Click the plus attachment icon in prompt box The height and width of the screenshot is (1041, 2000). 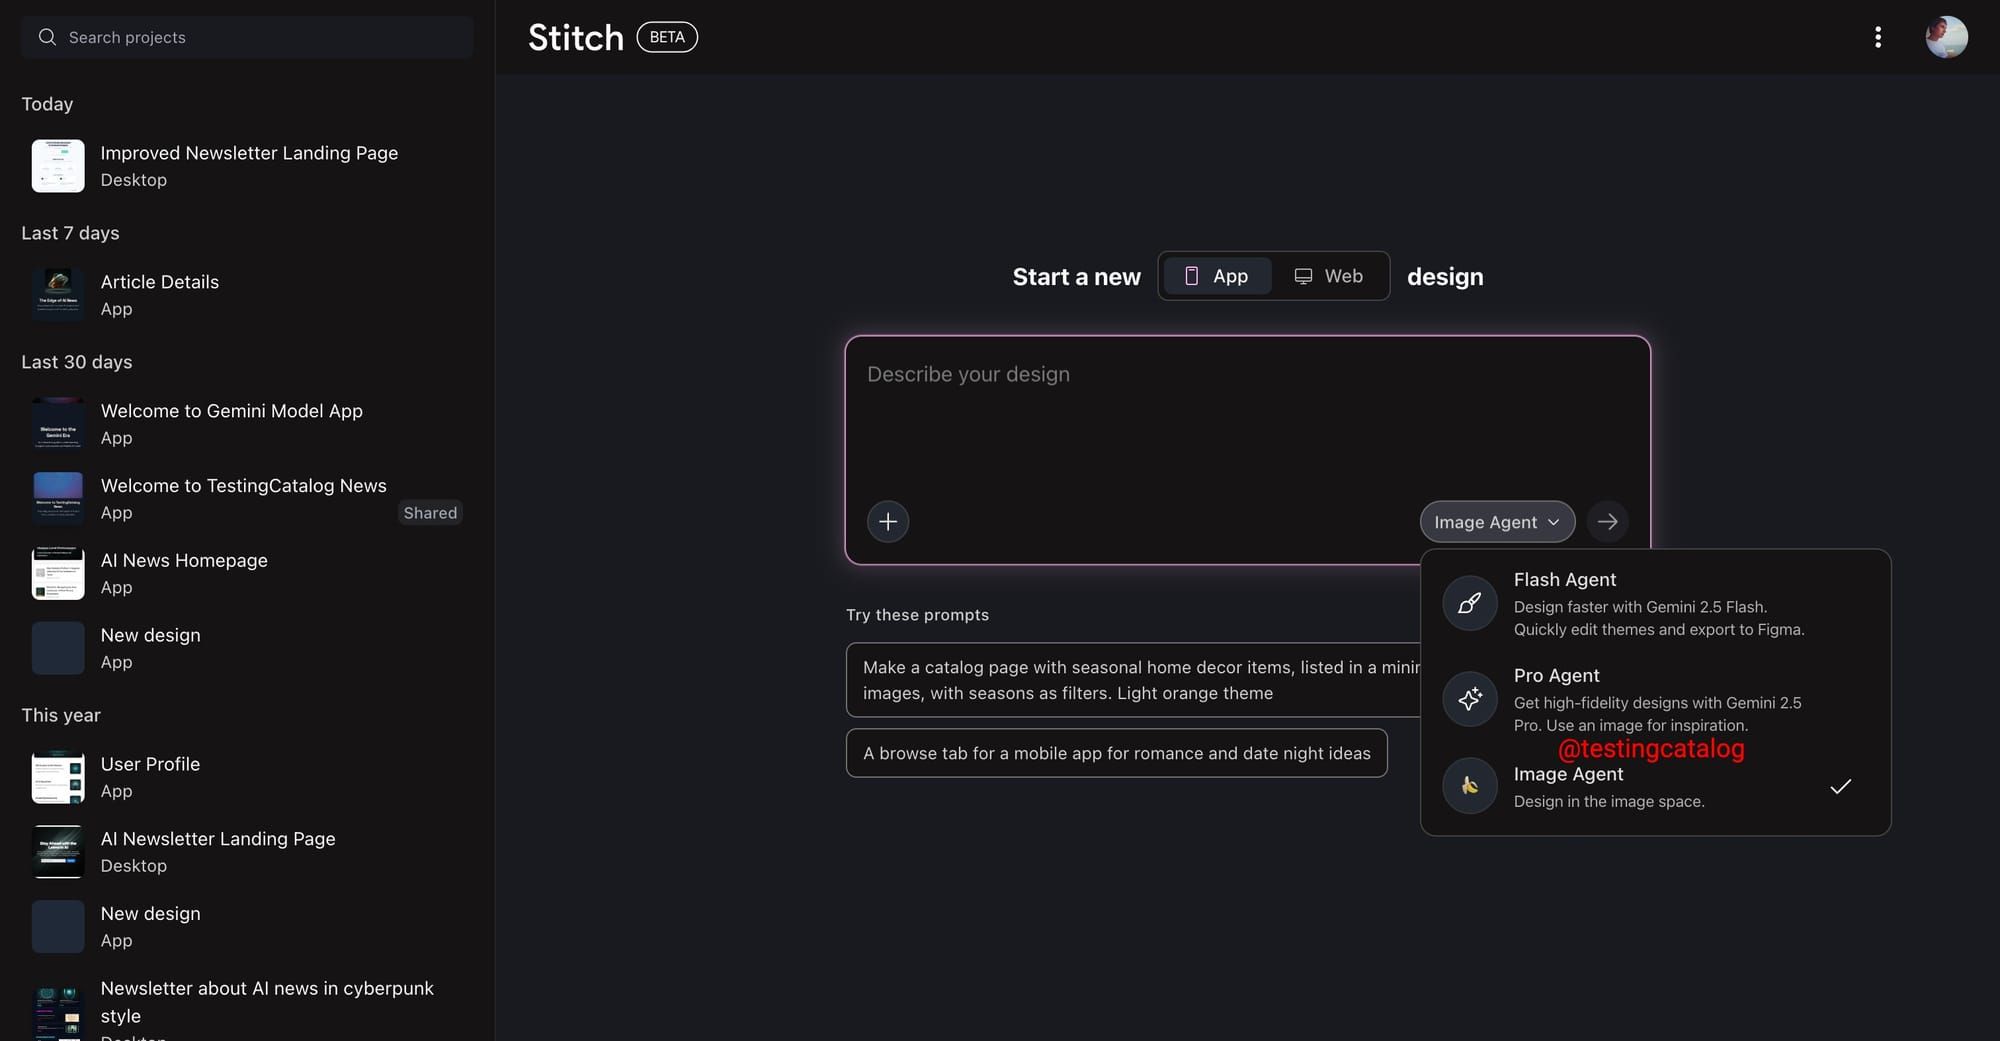click(x=888, y=521)
